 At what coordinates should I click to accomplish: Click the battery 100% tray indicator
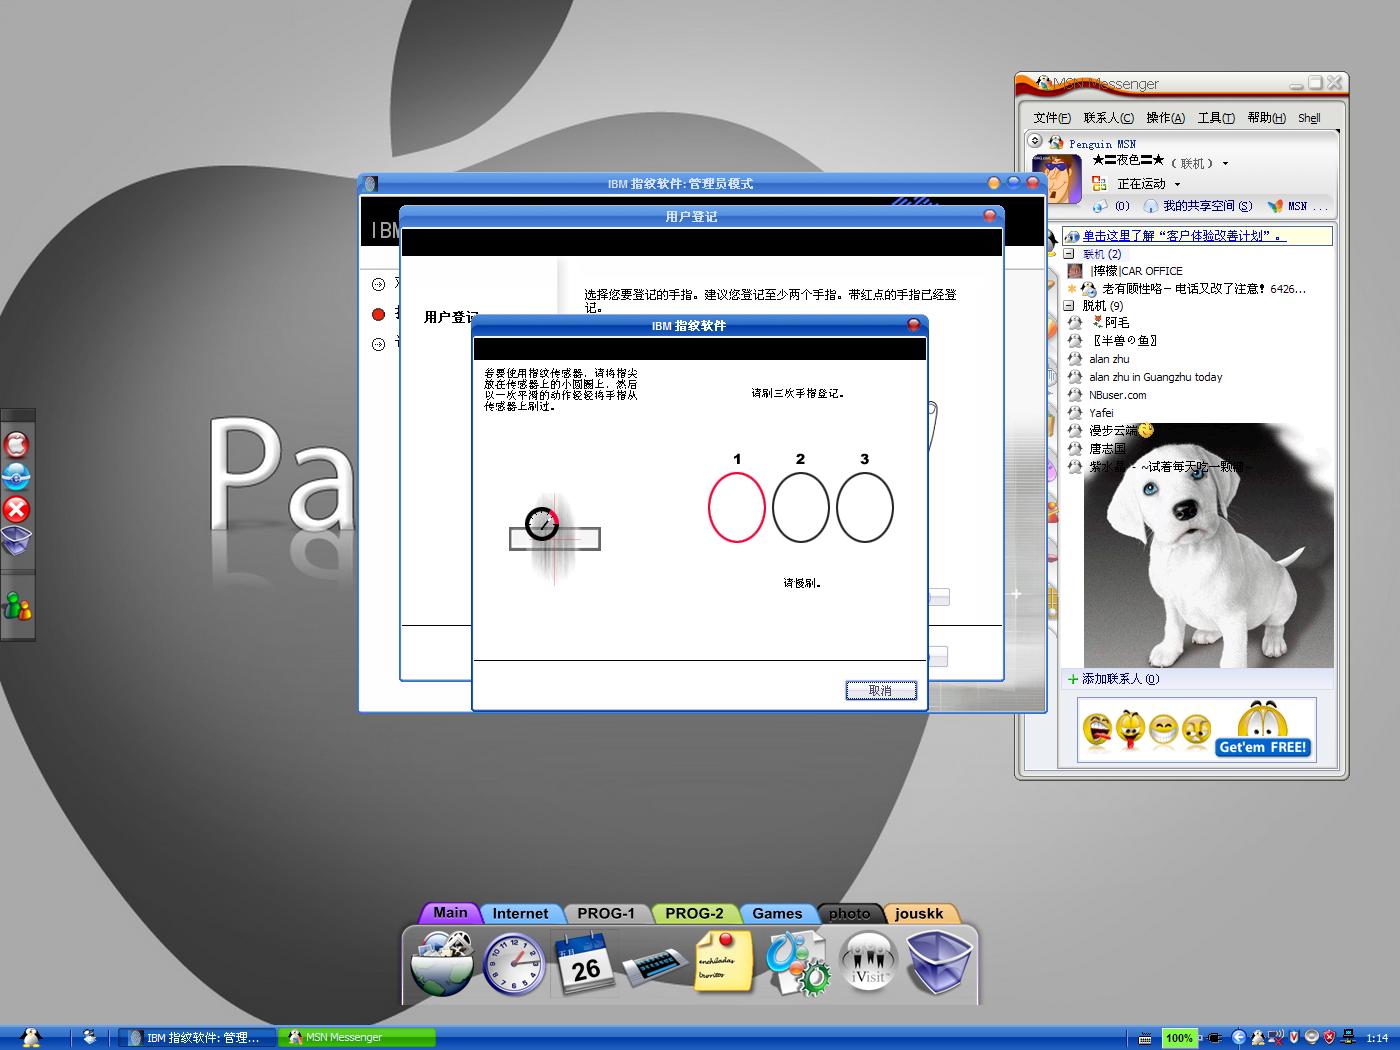(1180, 1038)
